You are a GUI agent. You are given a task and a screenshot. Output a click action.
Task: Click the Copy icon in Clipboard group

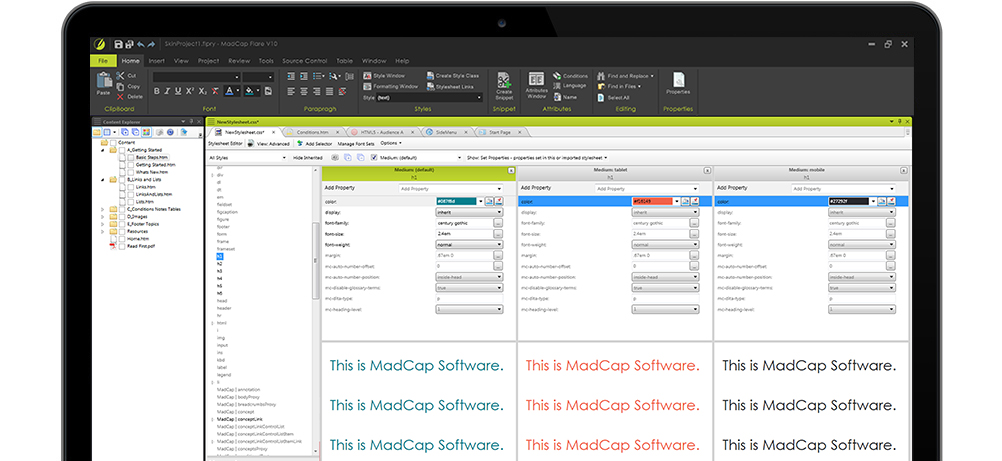120,86
